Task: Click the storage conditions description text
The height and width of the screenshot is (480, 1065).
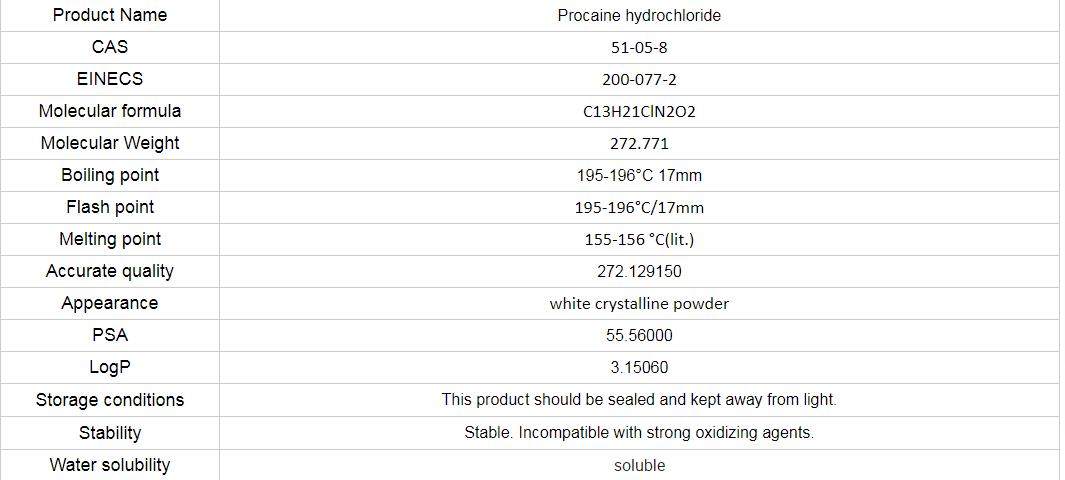Action: (x=639, y=399)
